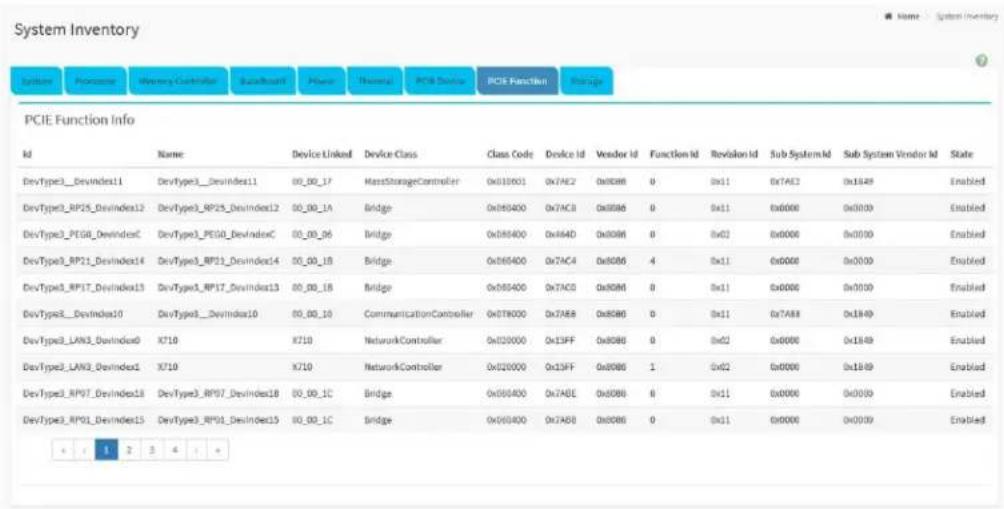Open the Power tab

[x=322, y=81]
